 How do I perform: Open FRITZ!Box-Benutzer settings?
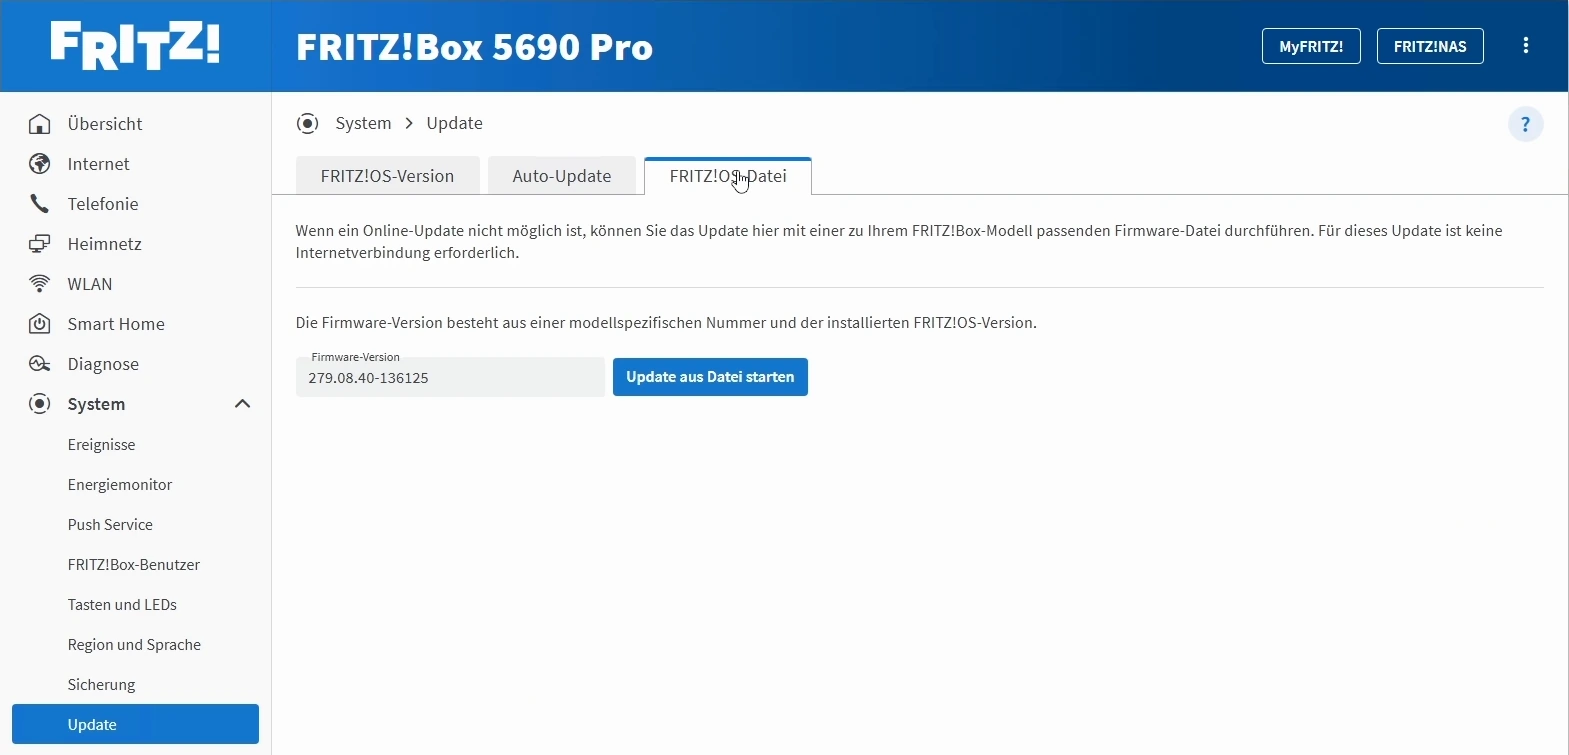pyautogui.click(x=135, y=565)
